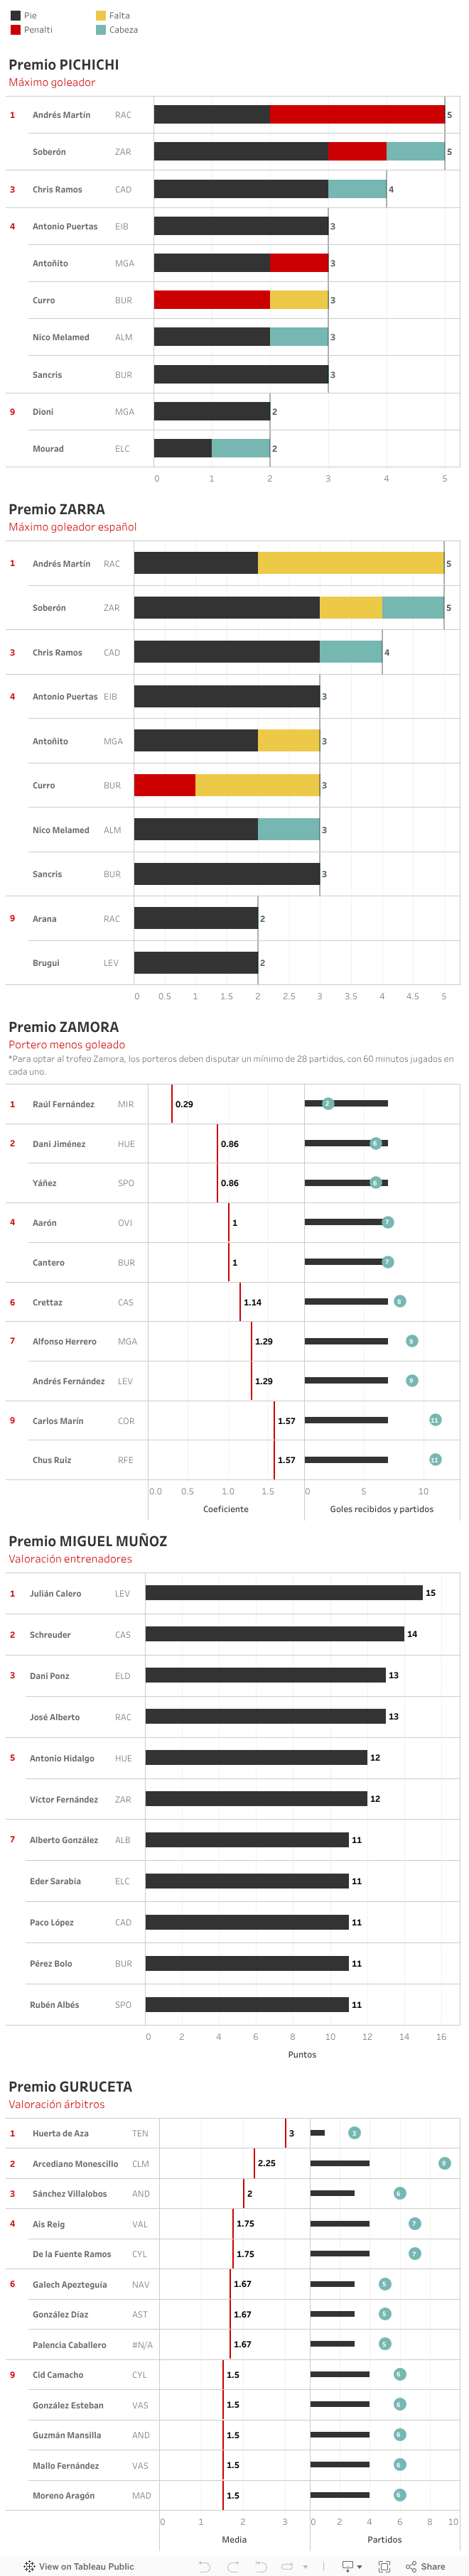Click Raúl Fernández's goals-conceded circle marker

point(327,1103)
